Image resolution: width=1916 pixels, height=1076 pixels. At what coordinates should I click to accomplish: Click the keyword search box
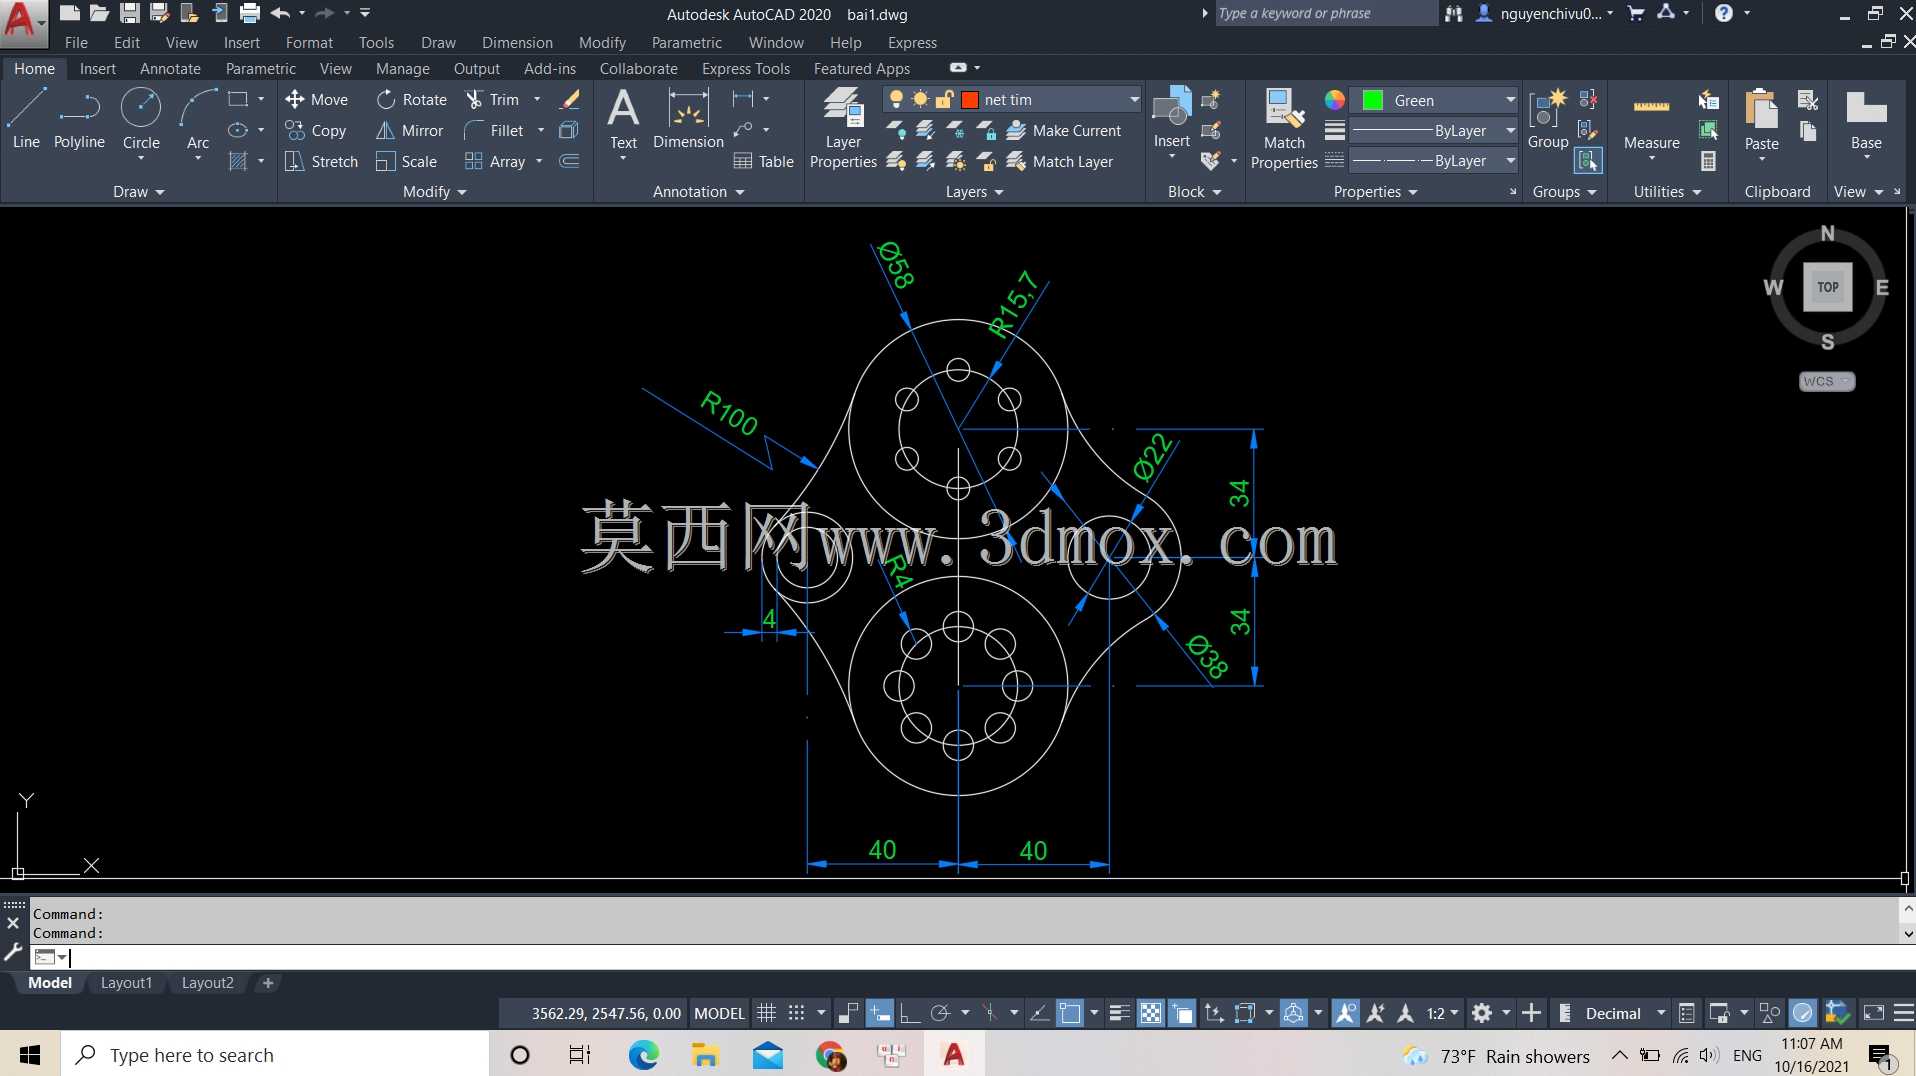(x=1324, y=13)
